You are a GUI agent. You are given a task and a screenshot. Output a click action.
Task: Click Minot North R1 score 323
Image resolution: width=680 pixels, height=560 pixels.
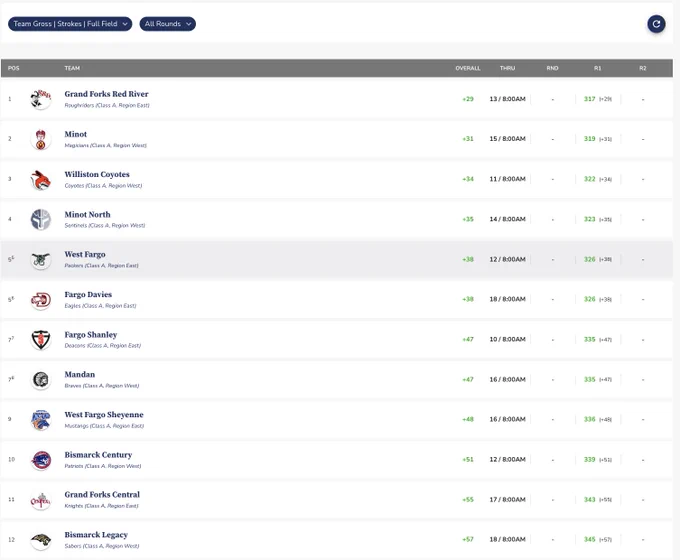[x=589, y=219]
